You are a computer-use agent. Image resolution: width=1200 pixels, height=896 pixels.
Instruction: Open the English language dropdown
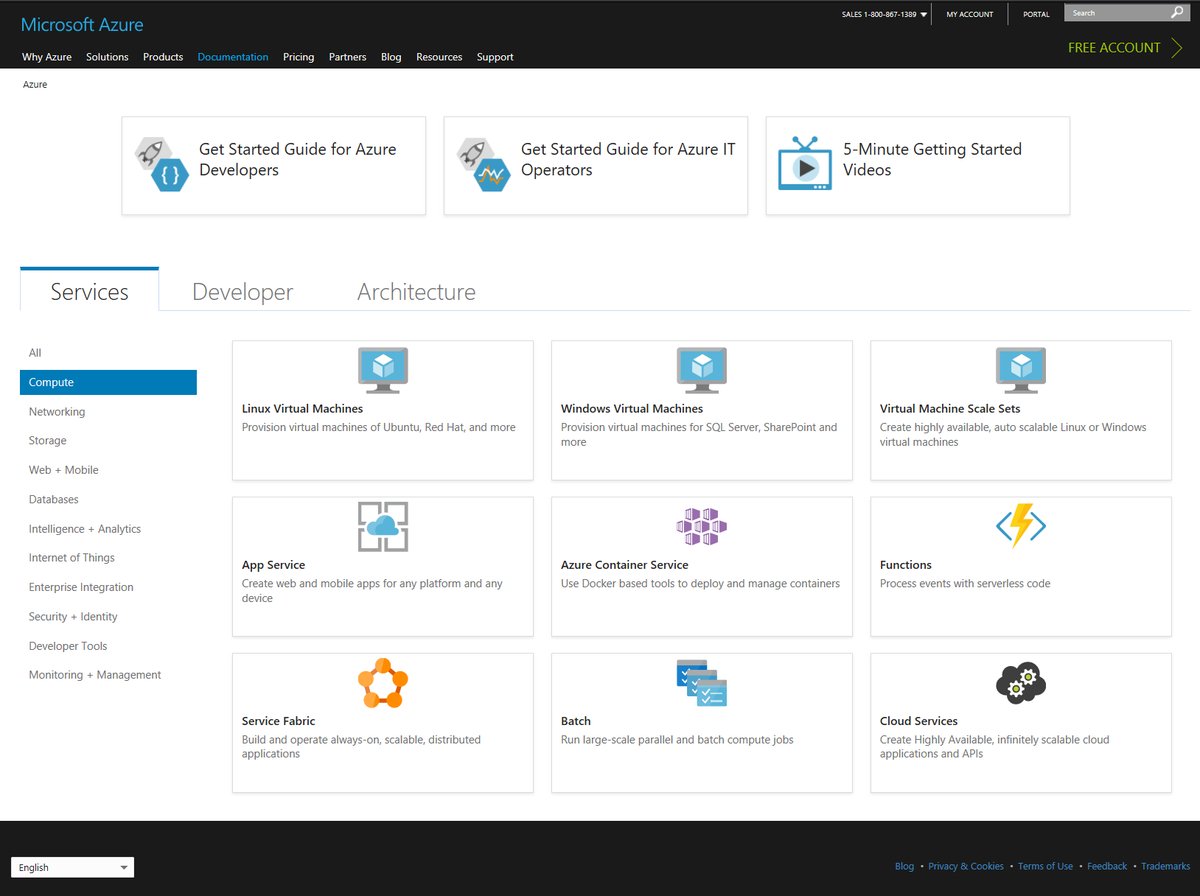[72, 867]
